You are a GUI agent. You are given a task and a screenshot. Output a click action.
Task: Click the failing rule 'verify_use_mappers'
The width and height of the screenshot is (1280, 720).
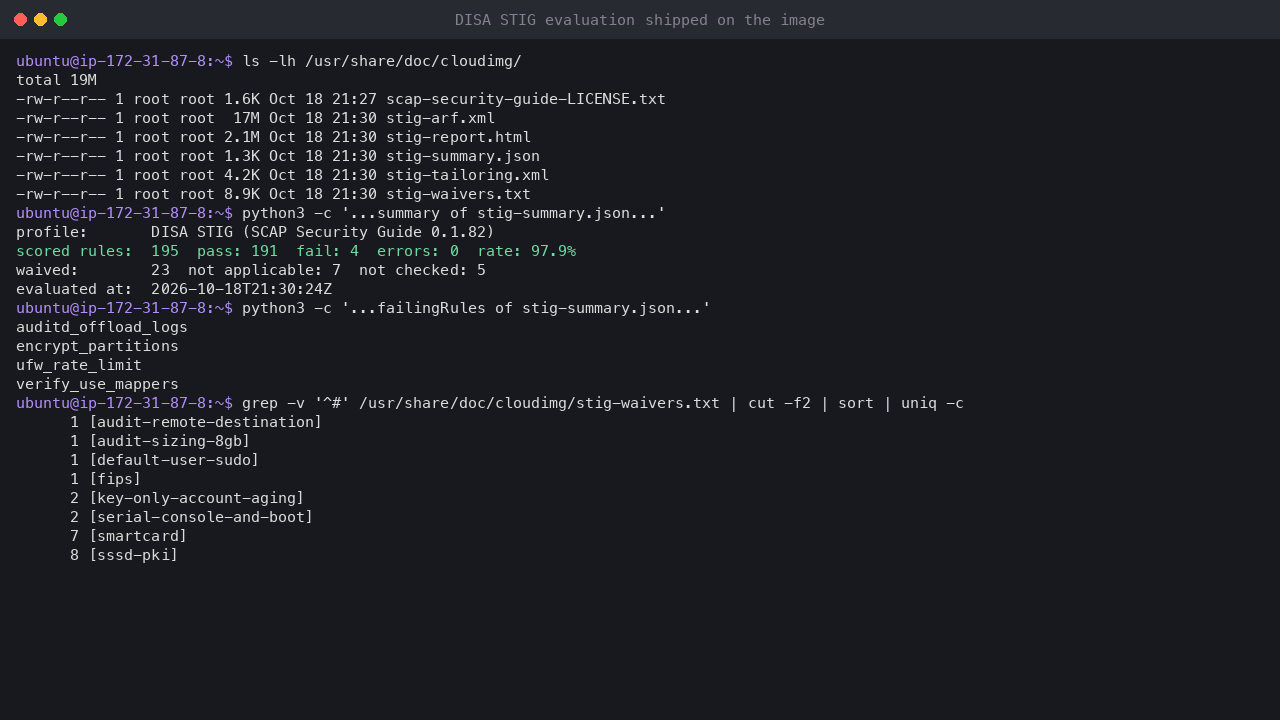(97, 384)
